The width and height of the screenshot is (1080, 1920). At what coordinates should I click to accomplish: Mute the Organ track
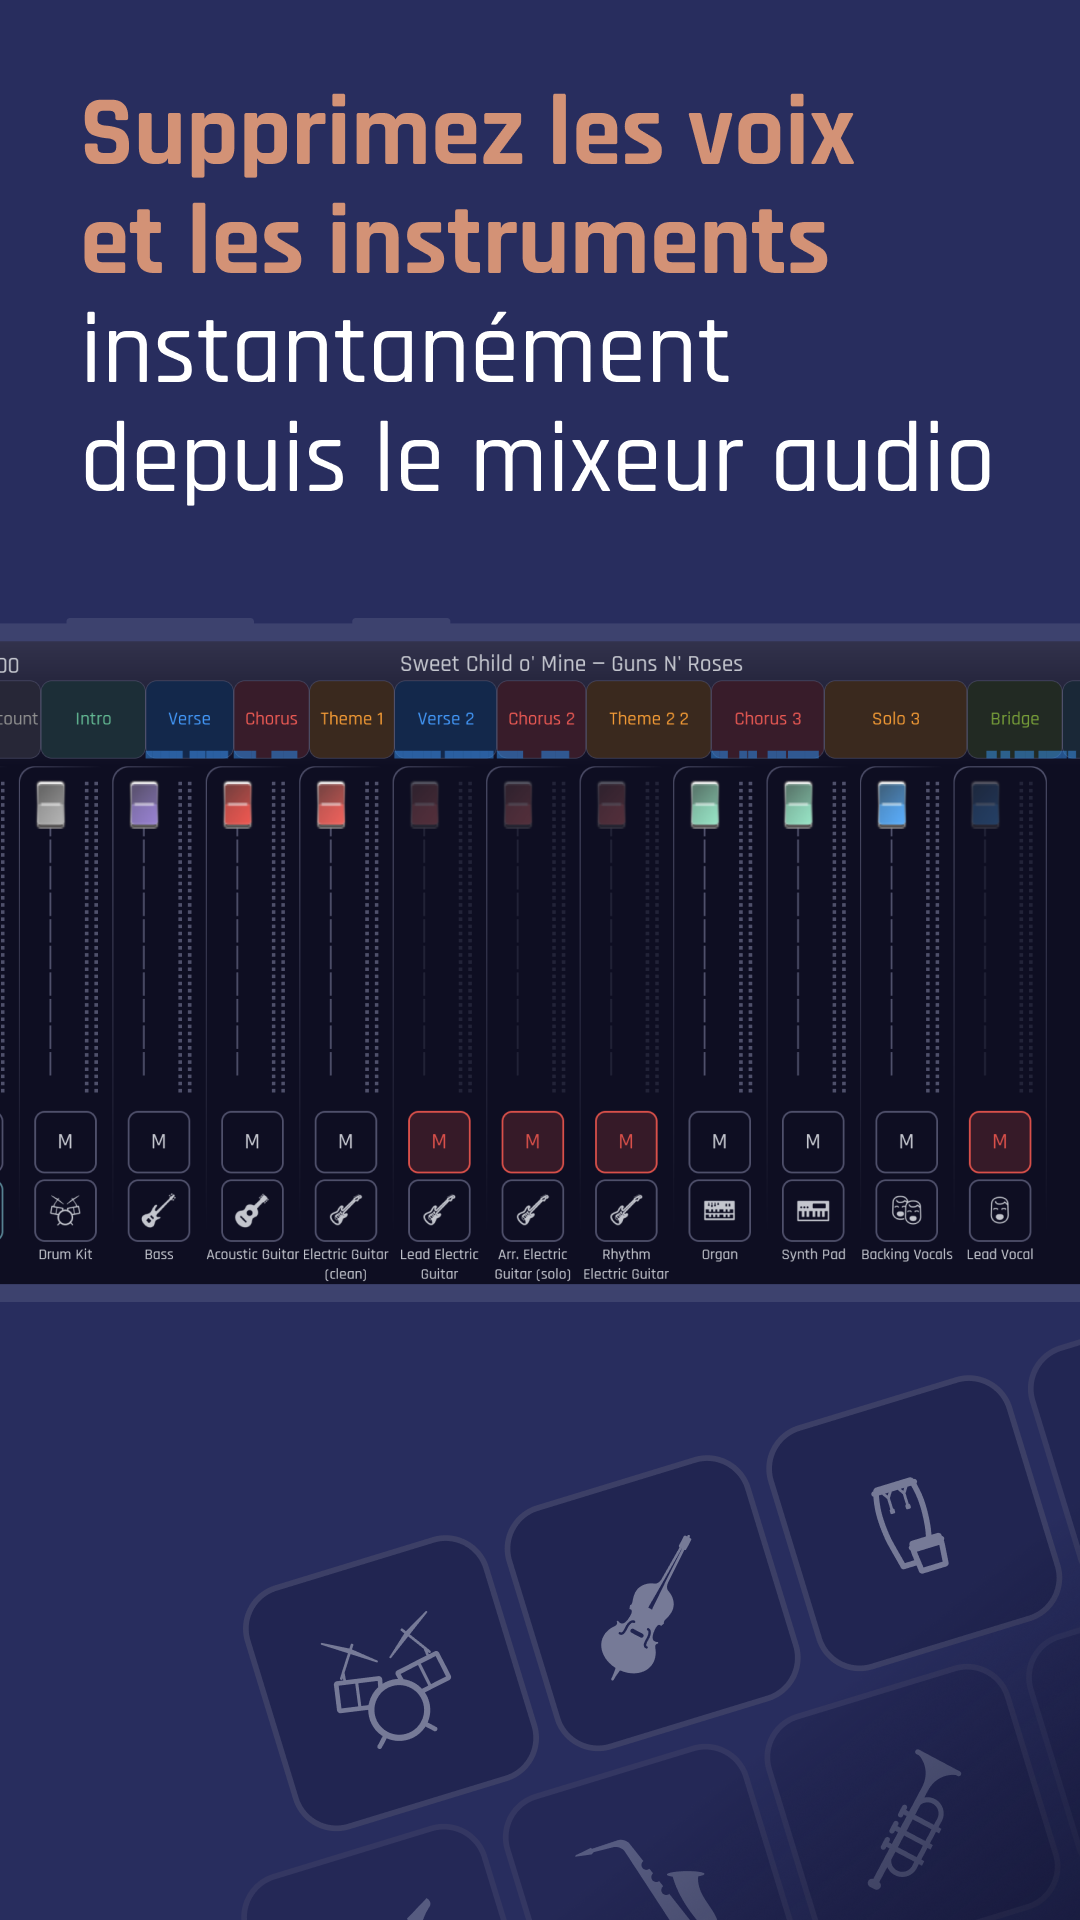click(x=720, y=1142)
